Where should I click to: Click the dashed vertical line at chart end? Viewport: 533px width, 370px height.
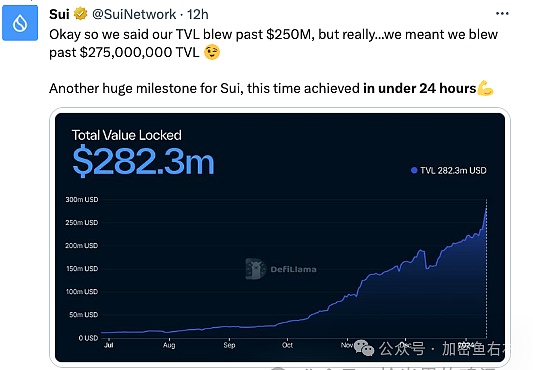click(x=486, y=269)
